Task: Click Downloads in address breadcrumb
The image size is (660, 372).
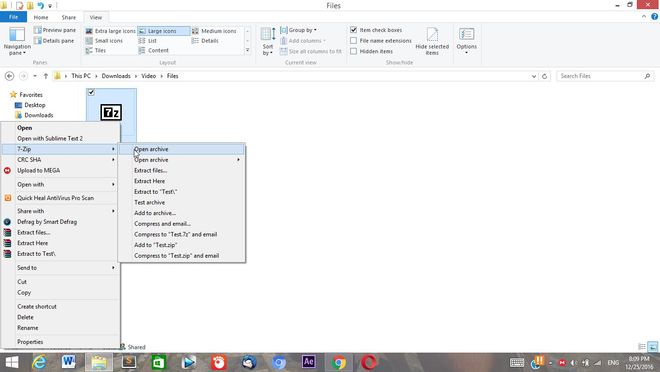Action: 116,76
